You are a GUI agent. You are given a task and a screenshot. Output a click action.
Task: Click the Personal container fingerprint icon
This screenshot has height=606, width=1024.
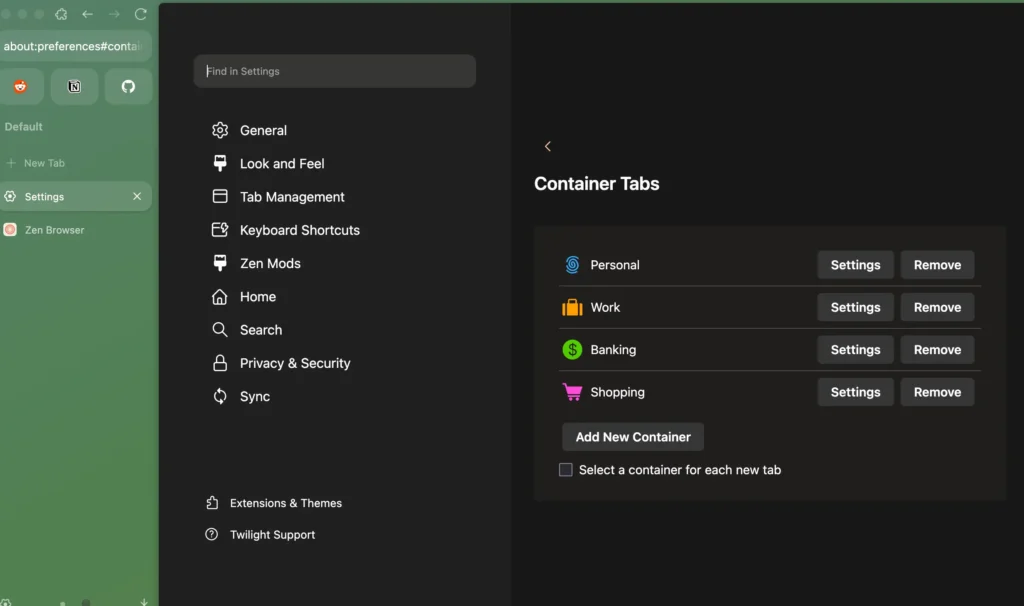(572, 264)
